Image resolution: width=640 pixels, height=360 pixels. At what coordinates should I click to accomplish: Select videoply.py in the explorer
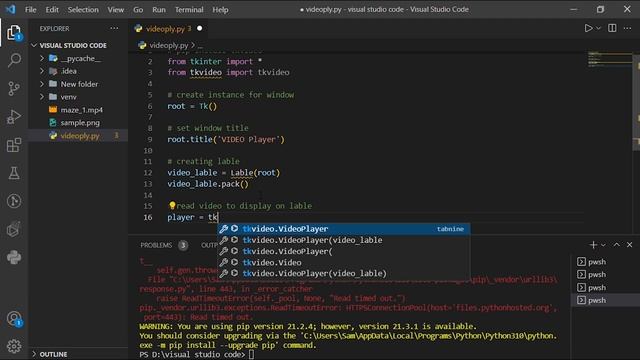(x=78, y=136)
